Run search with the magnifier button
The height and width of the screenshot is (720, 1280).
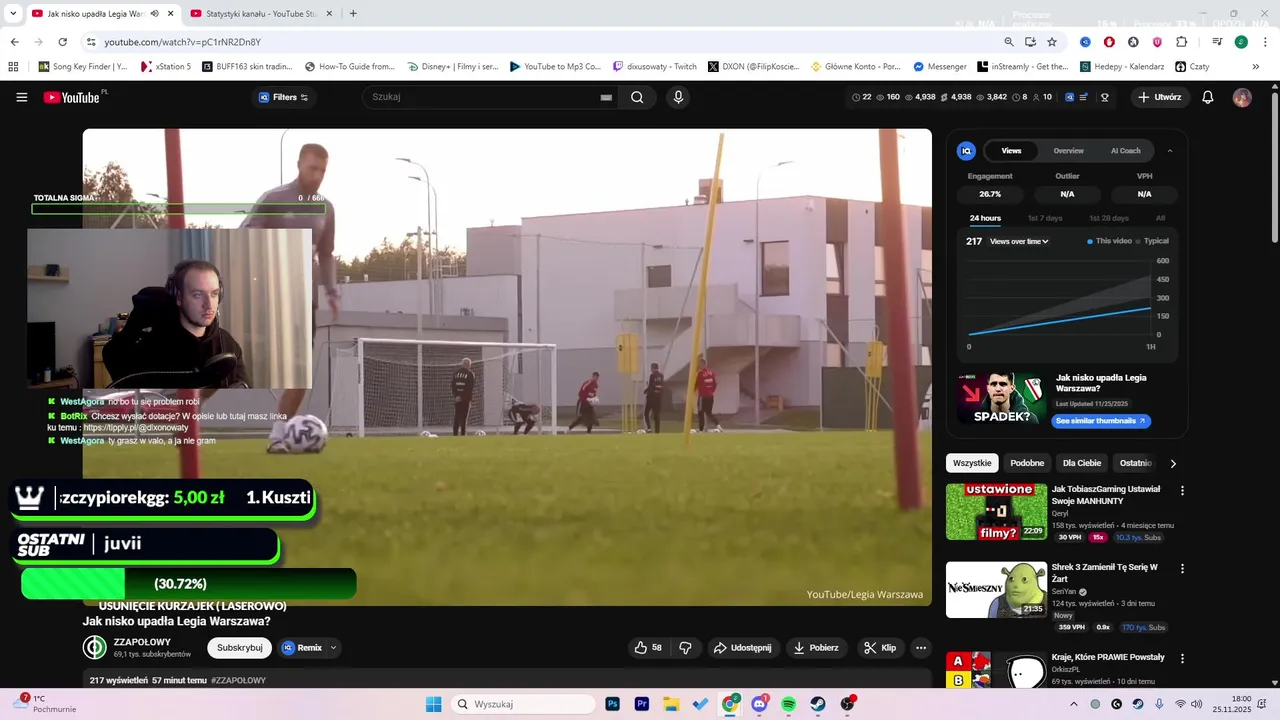(x=637, y=97)
